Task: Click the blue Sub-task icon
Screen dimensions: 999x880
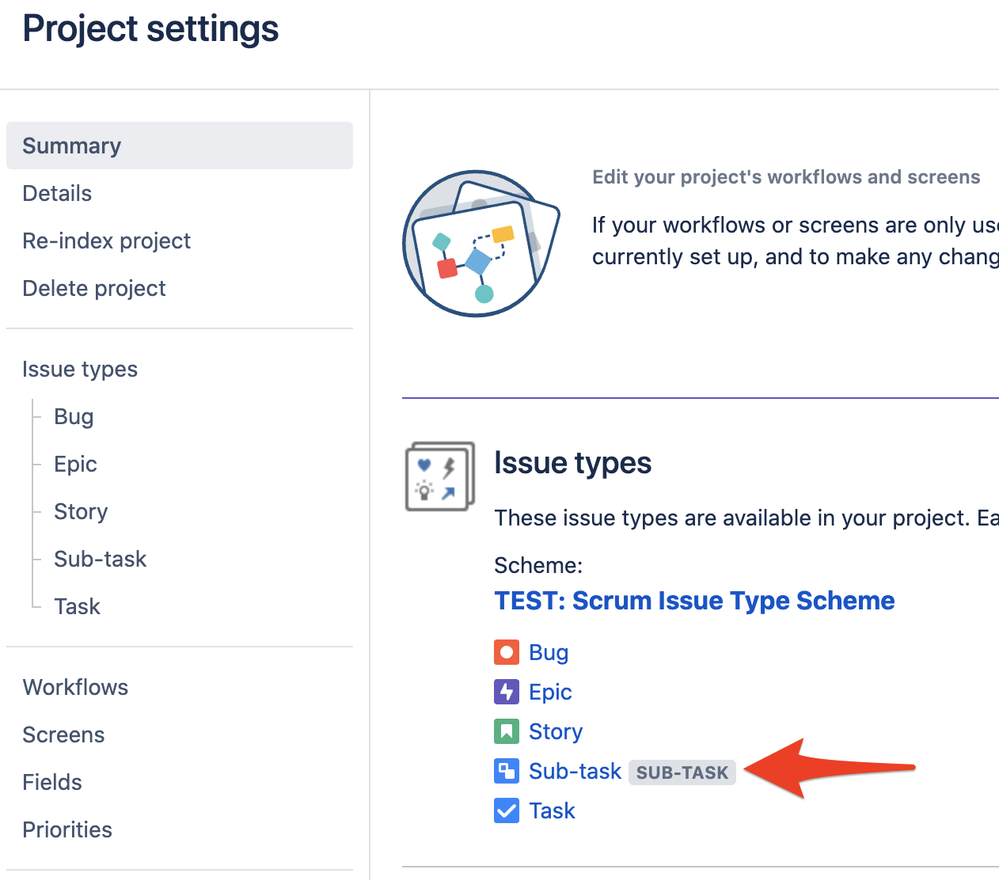Action: click(x=507, y=771)
